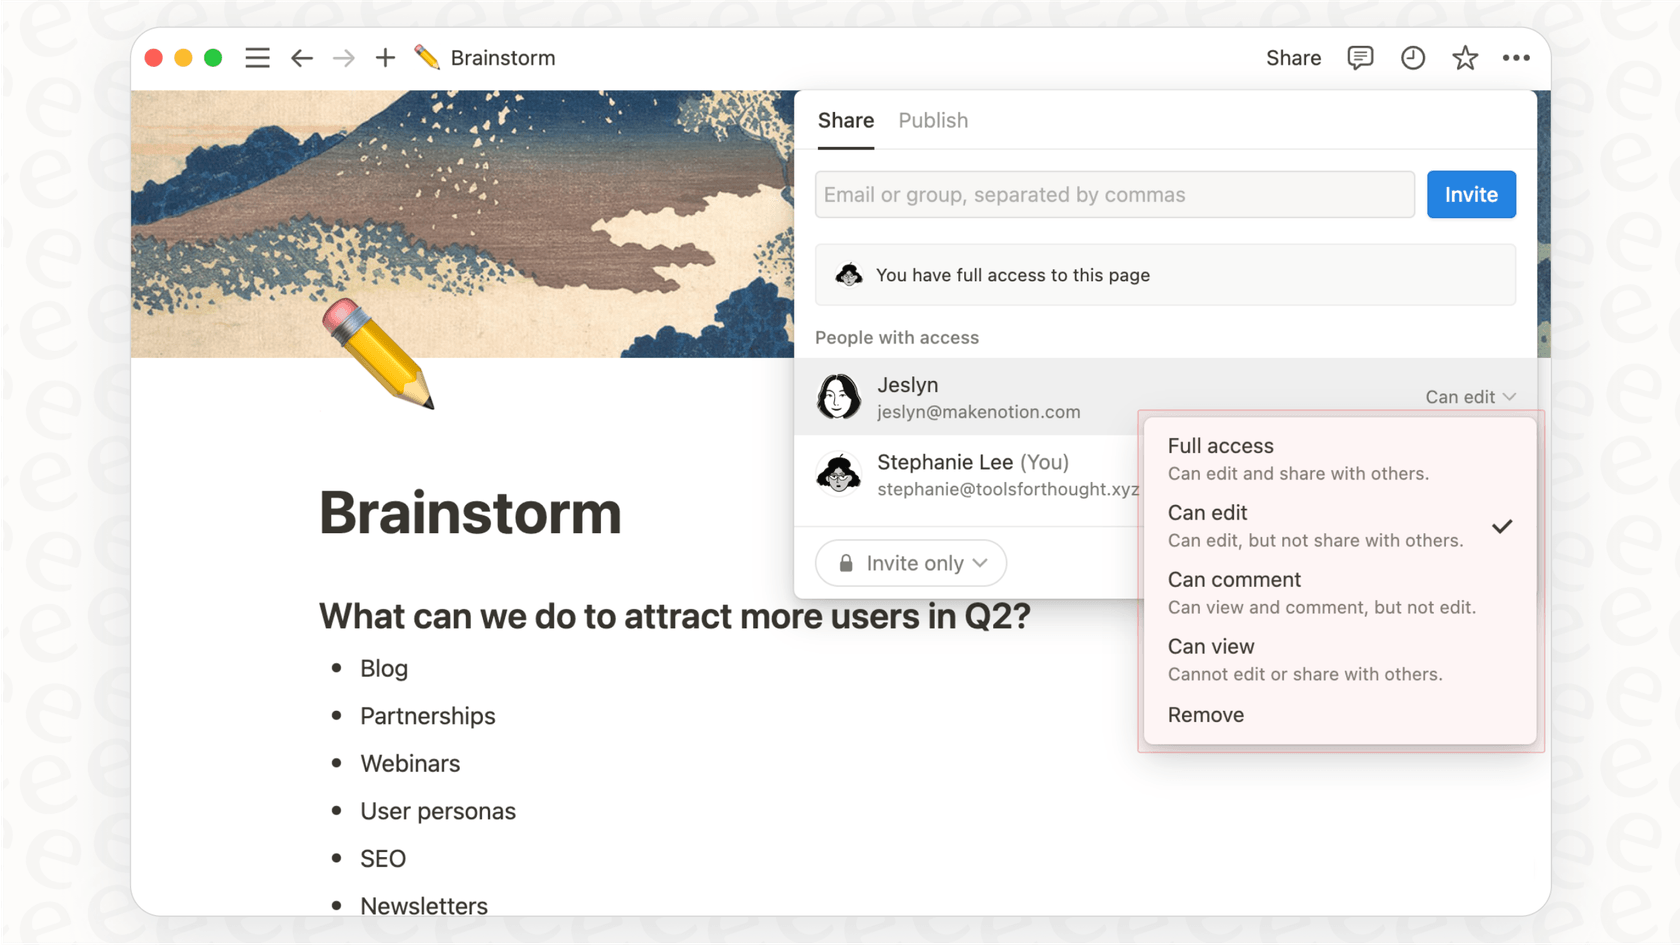This screenshot has height=945, width=1680.
Task: Click the checkmark beside Can edit
Action: [x=1502, y=526]
